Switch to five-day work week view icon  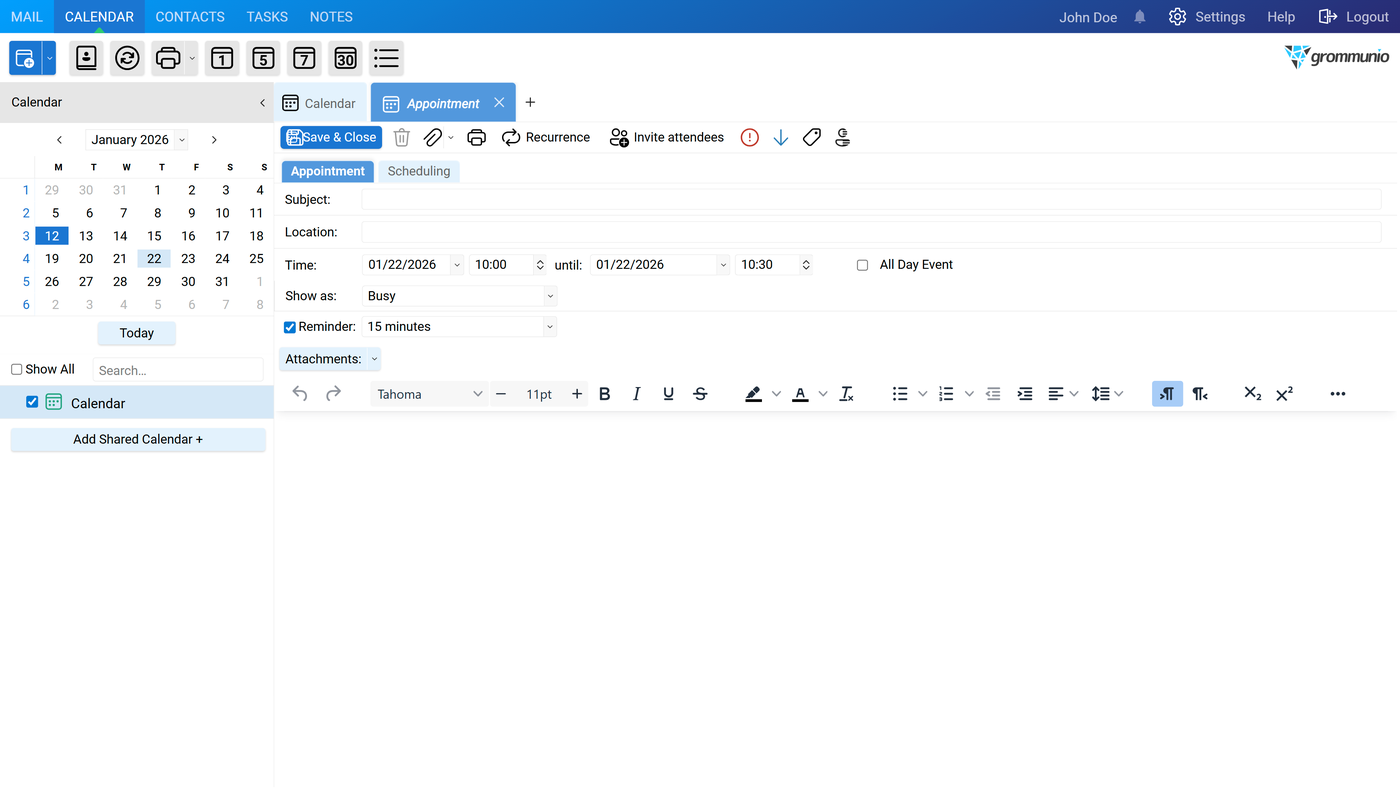[x=263, y=58]
